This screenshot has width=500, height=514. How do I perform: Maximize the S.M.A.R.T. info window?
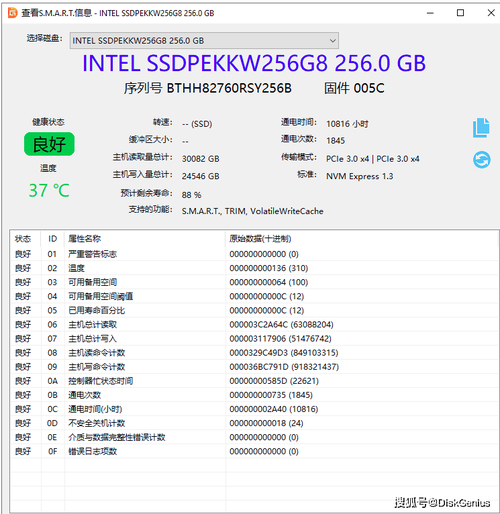[x=460, y=13]
